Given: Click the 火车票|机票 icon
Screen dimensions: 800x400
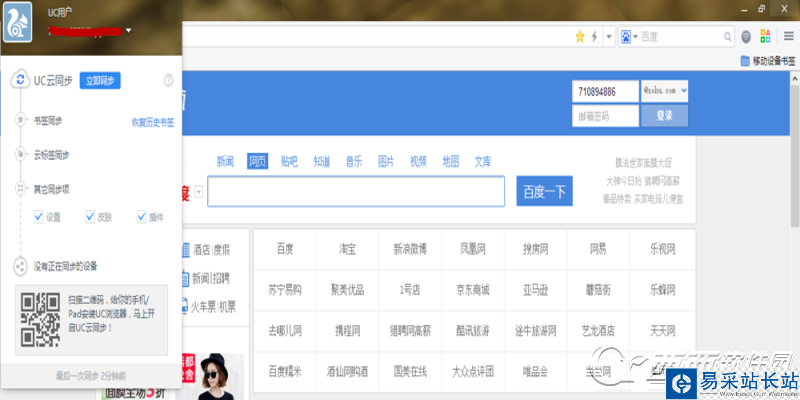Looking at the screenshot, I should coord(184,307).
